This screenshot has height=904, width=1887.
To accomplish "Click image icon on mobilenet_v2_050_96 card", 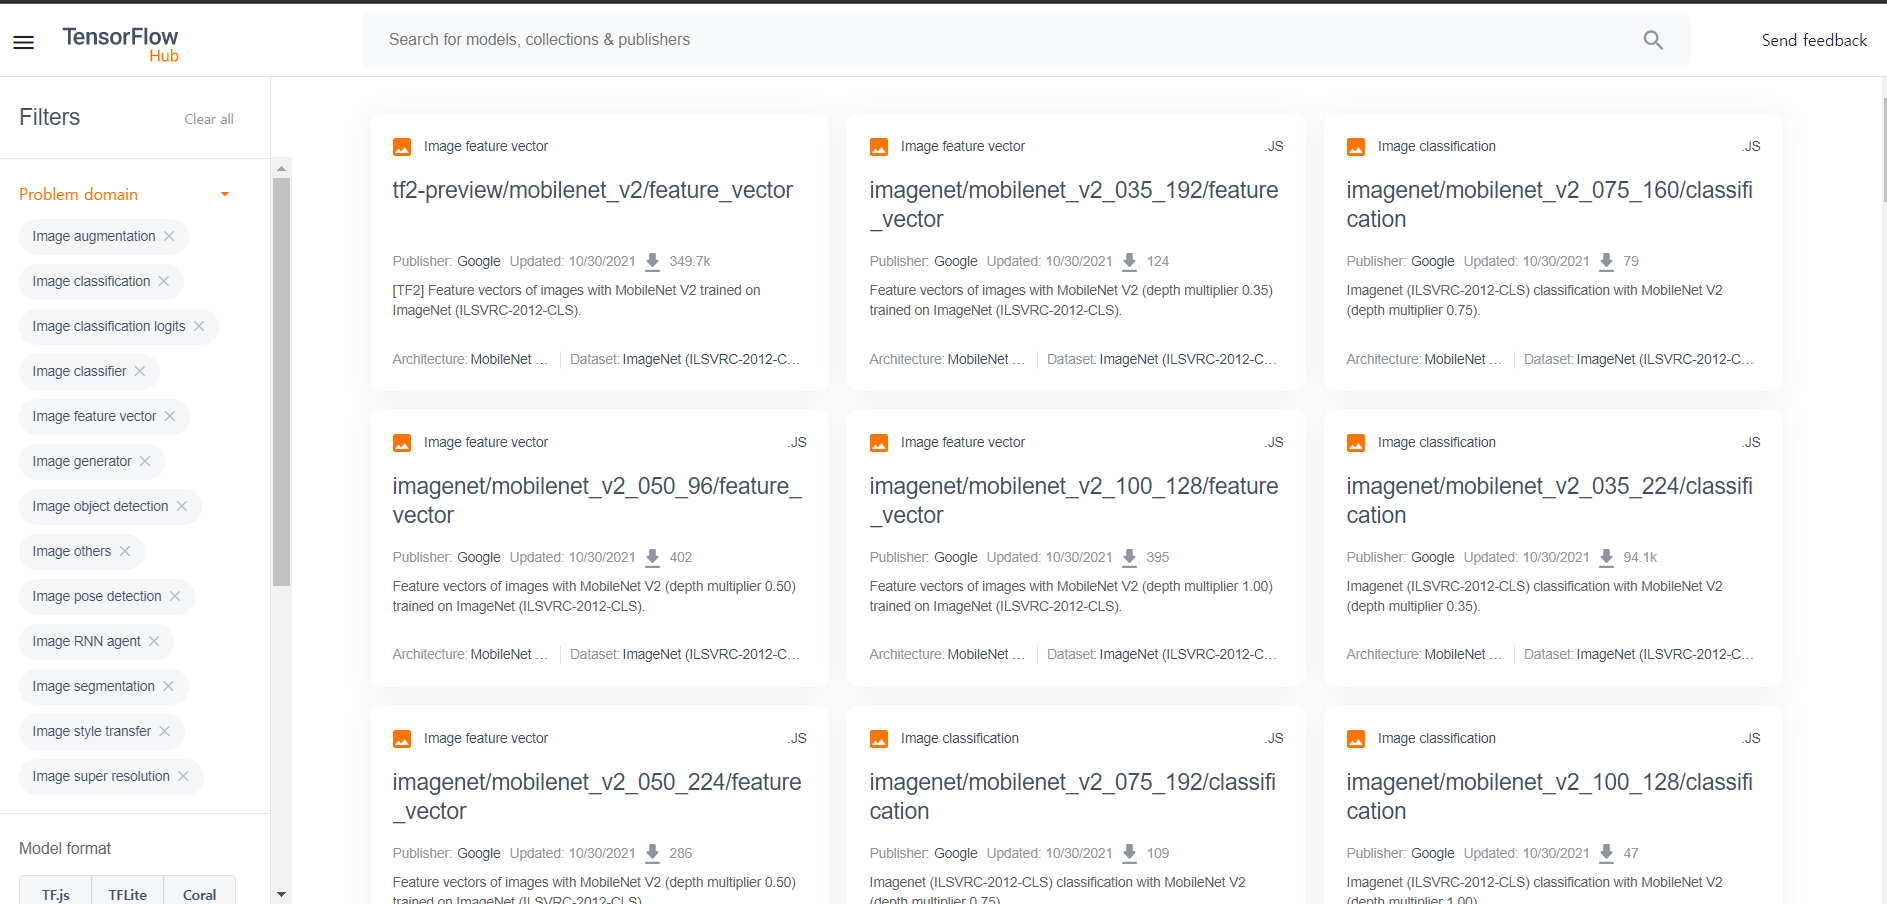I will [x=402, y=443].
